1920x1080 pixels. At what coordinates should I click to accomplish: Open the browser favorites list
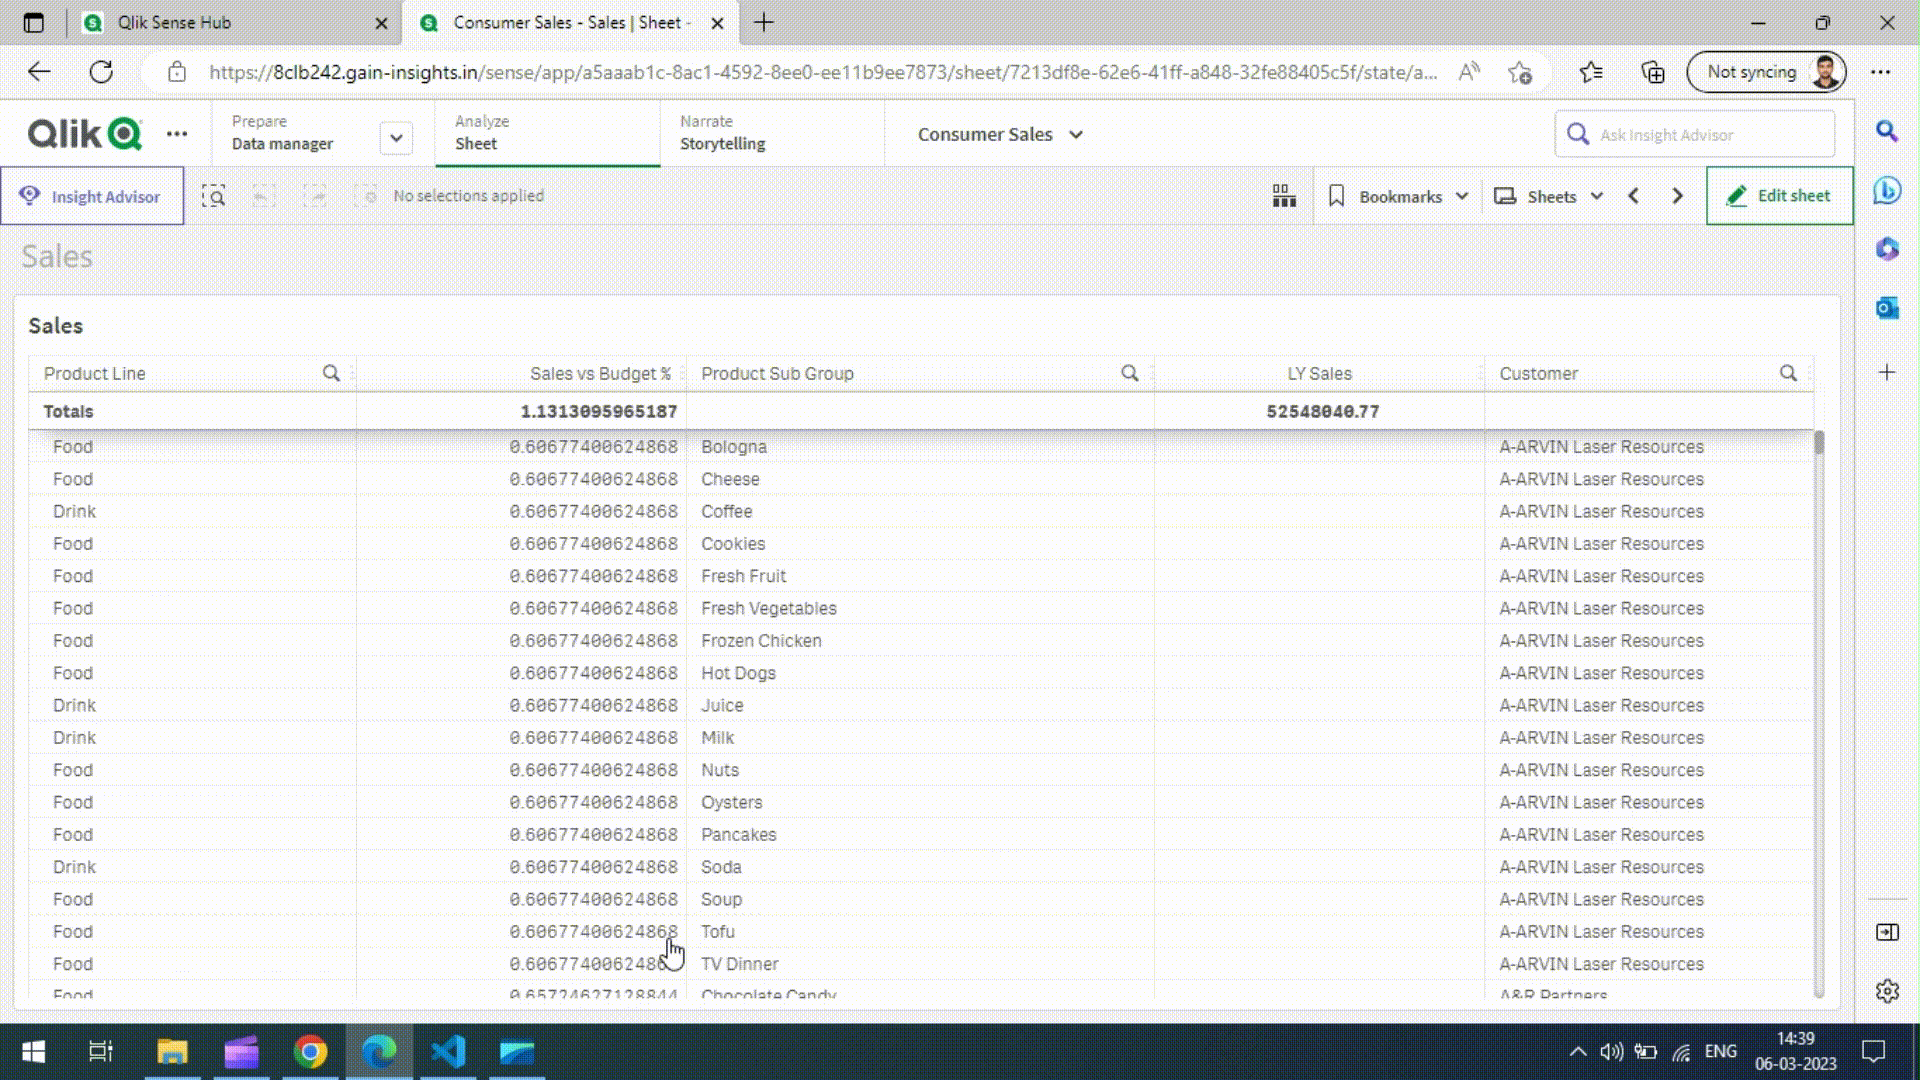pyautogui.click(x=1591, y=72)
